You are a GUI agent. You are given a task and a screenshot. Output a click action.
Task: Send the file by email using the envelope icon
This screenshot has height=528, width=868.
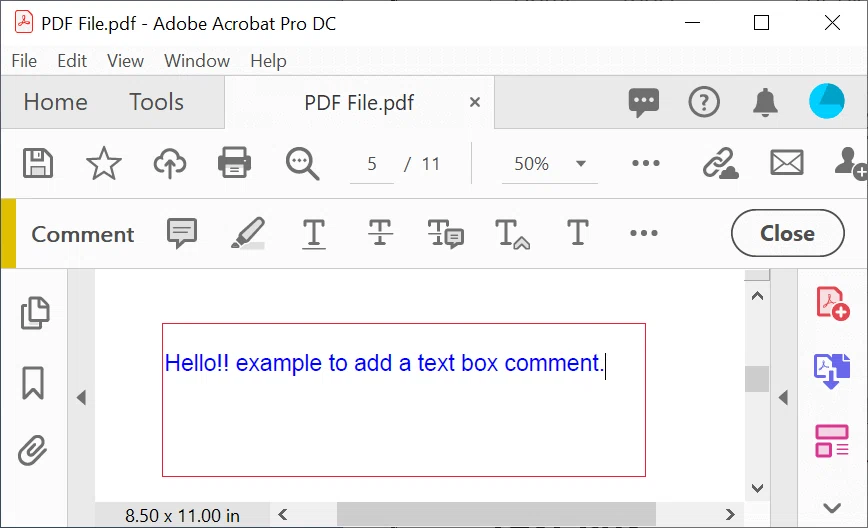787,163
